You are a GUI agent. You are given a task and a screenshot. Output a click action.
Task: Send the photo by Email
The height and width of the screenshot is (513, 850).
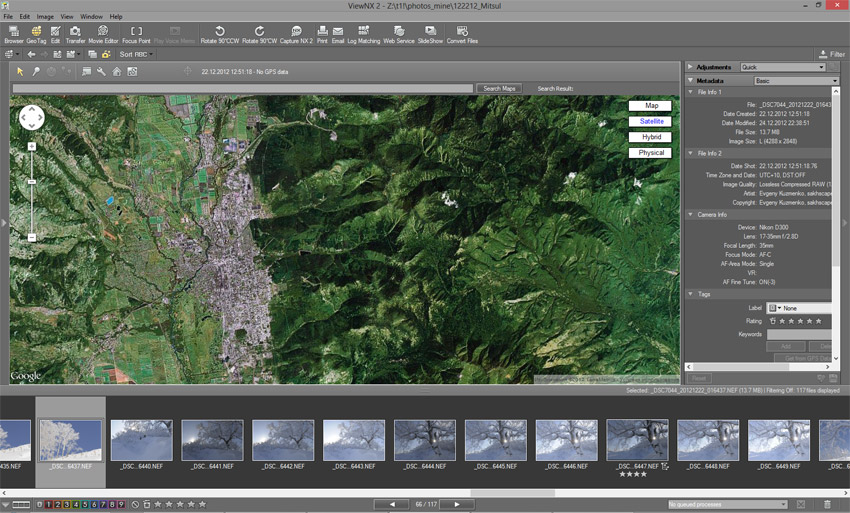[338, 34]
